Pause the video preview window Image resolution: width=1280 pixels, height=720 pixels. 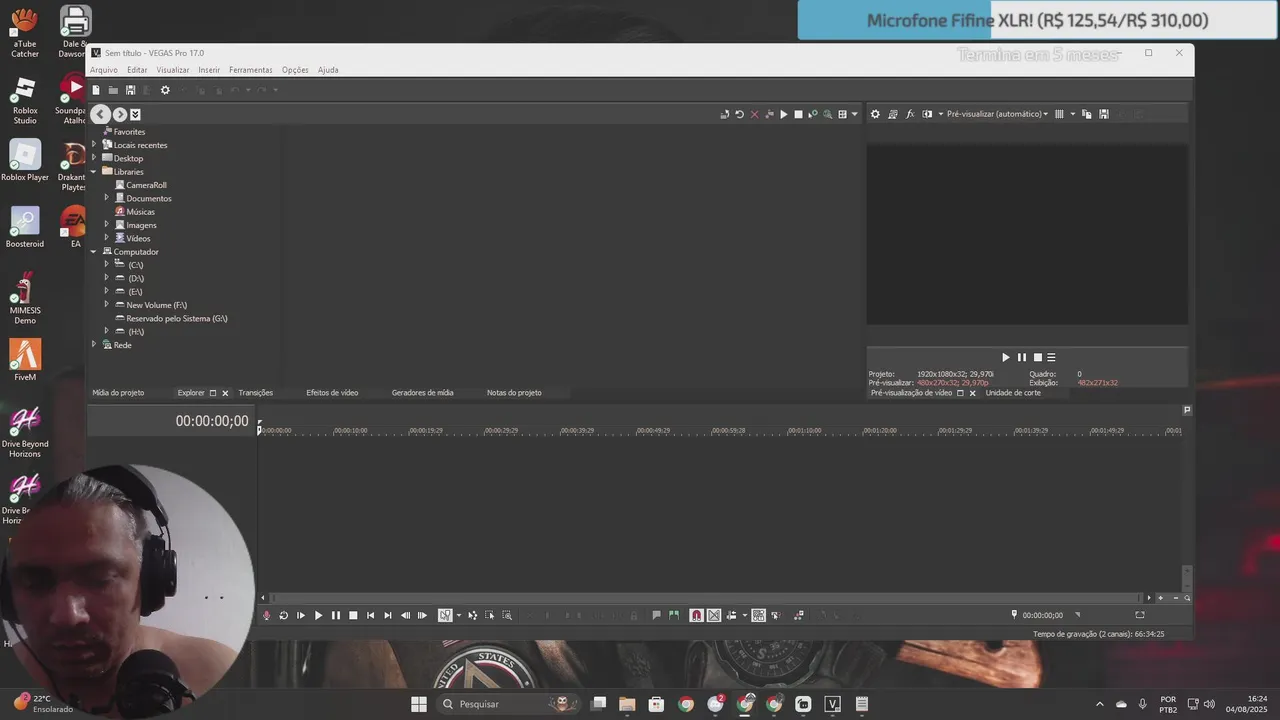1021,357
